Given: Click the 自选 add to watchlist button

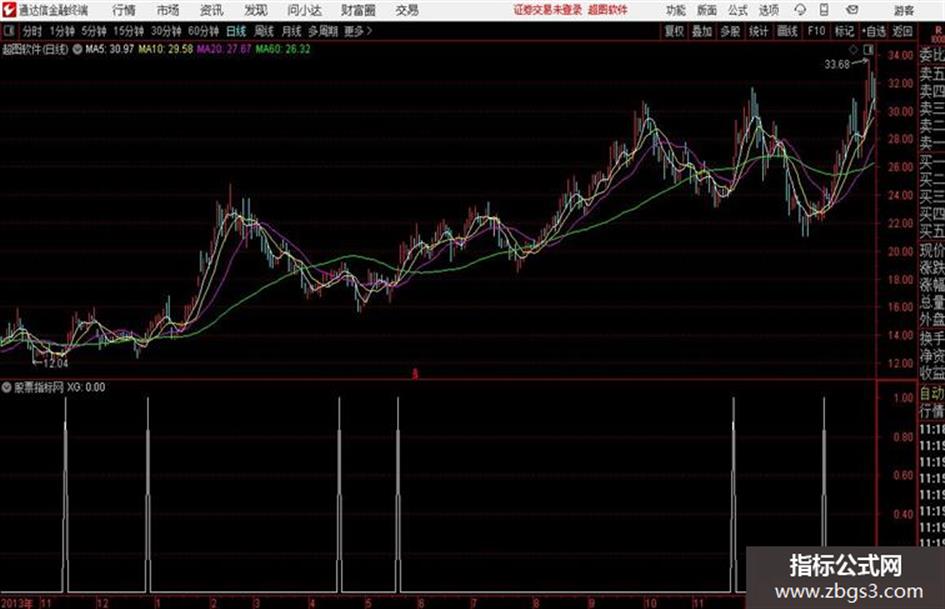Looking at the screenshot, I should [874, 31].
